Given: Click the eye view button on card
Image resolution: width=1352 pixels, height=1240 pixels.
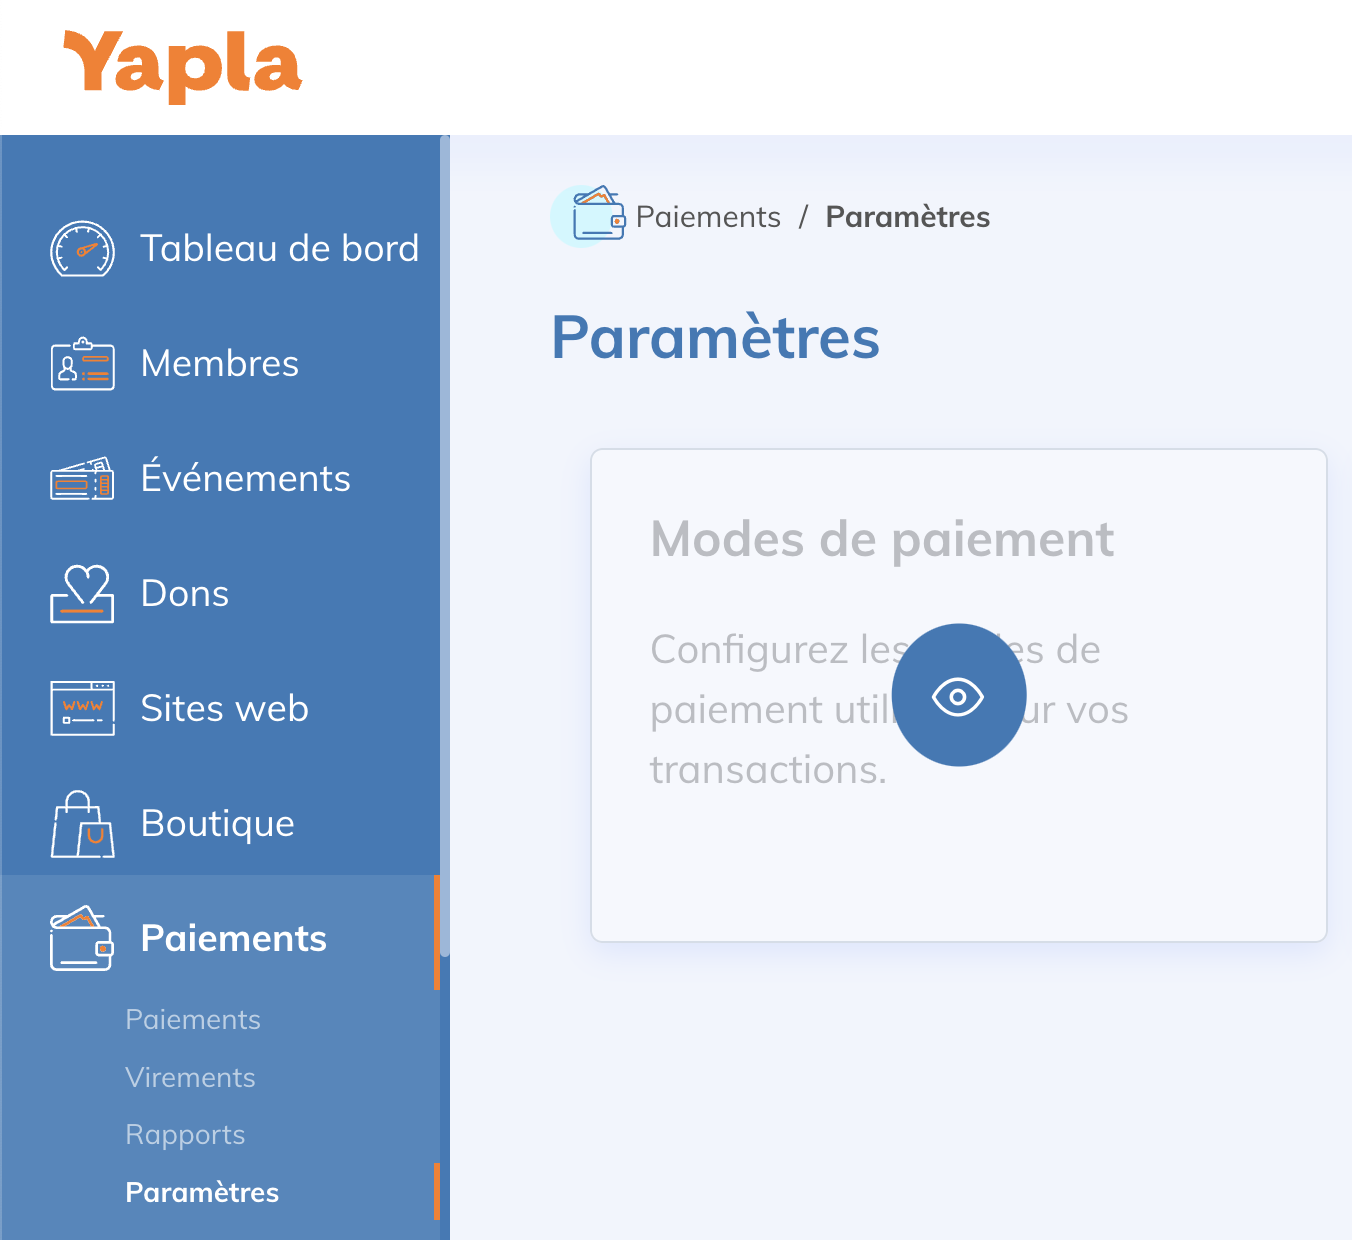Looking at the screenshot, I should (x=959, y=695).
